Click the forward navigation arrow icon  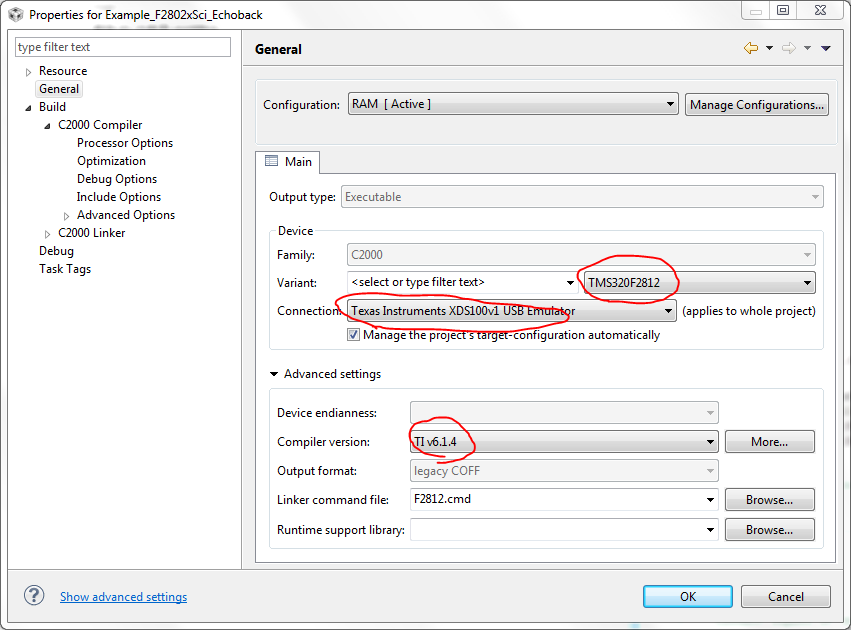[788, 48]
